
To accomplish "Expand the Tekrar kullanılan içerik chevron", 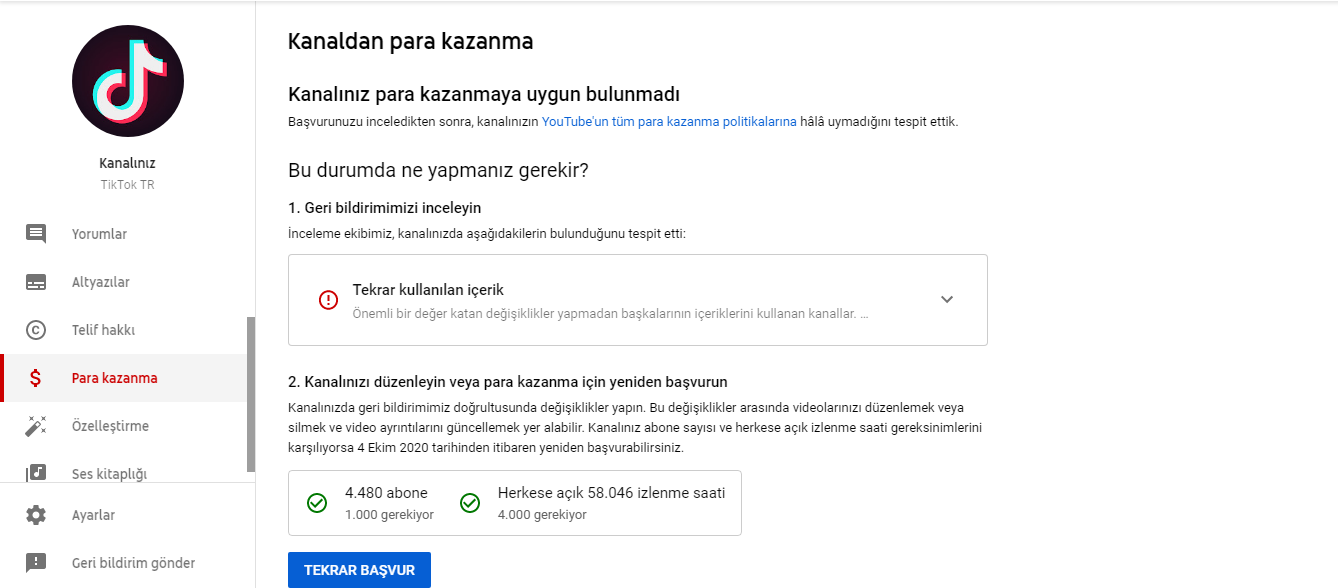I will coord(947,299).
